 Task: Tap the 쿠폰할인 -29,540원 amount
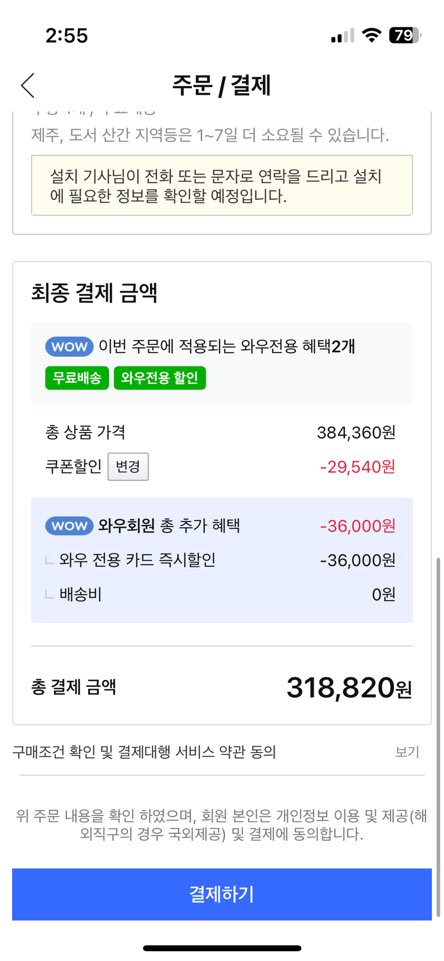358,468
